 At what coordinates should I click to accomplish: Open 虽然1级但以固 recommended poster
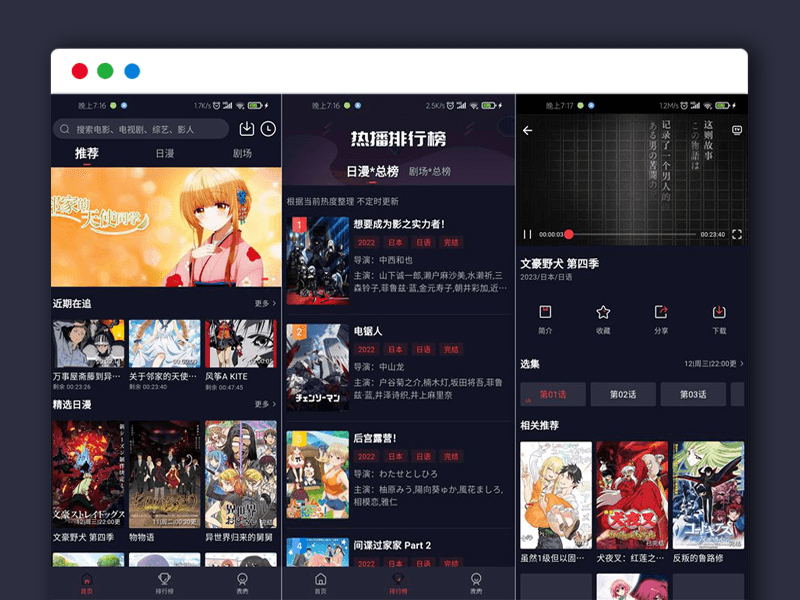coord(556,495)
